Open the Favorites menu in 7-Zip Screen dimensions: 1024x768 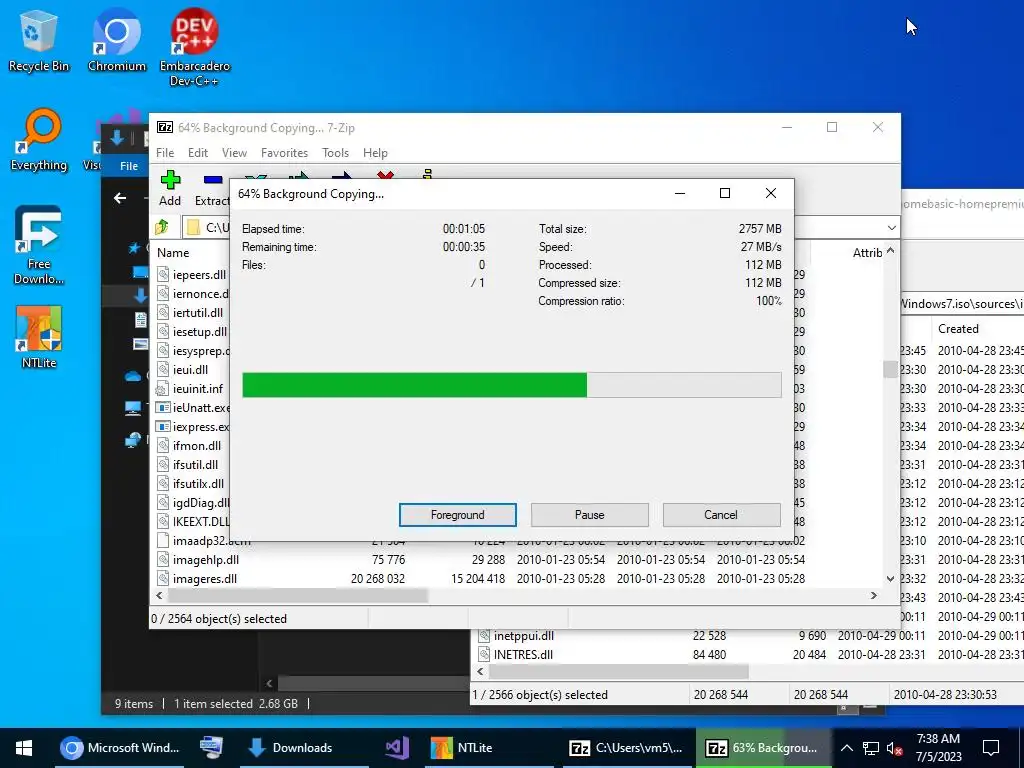click(284, 153)
